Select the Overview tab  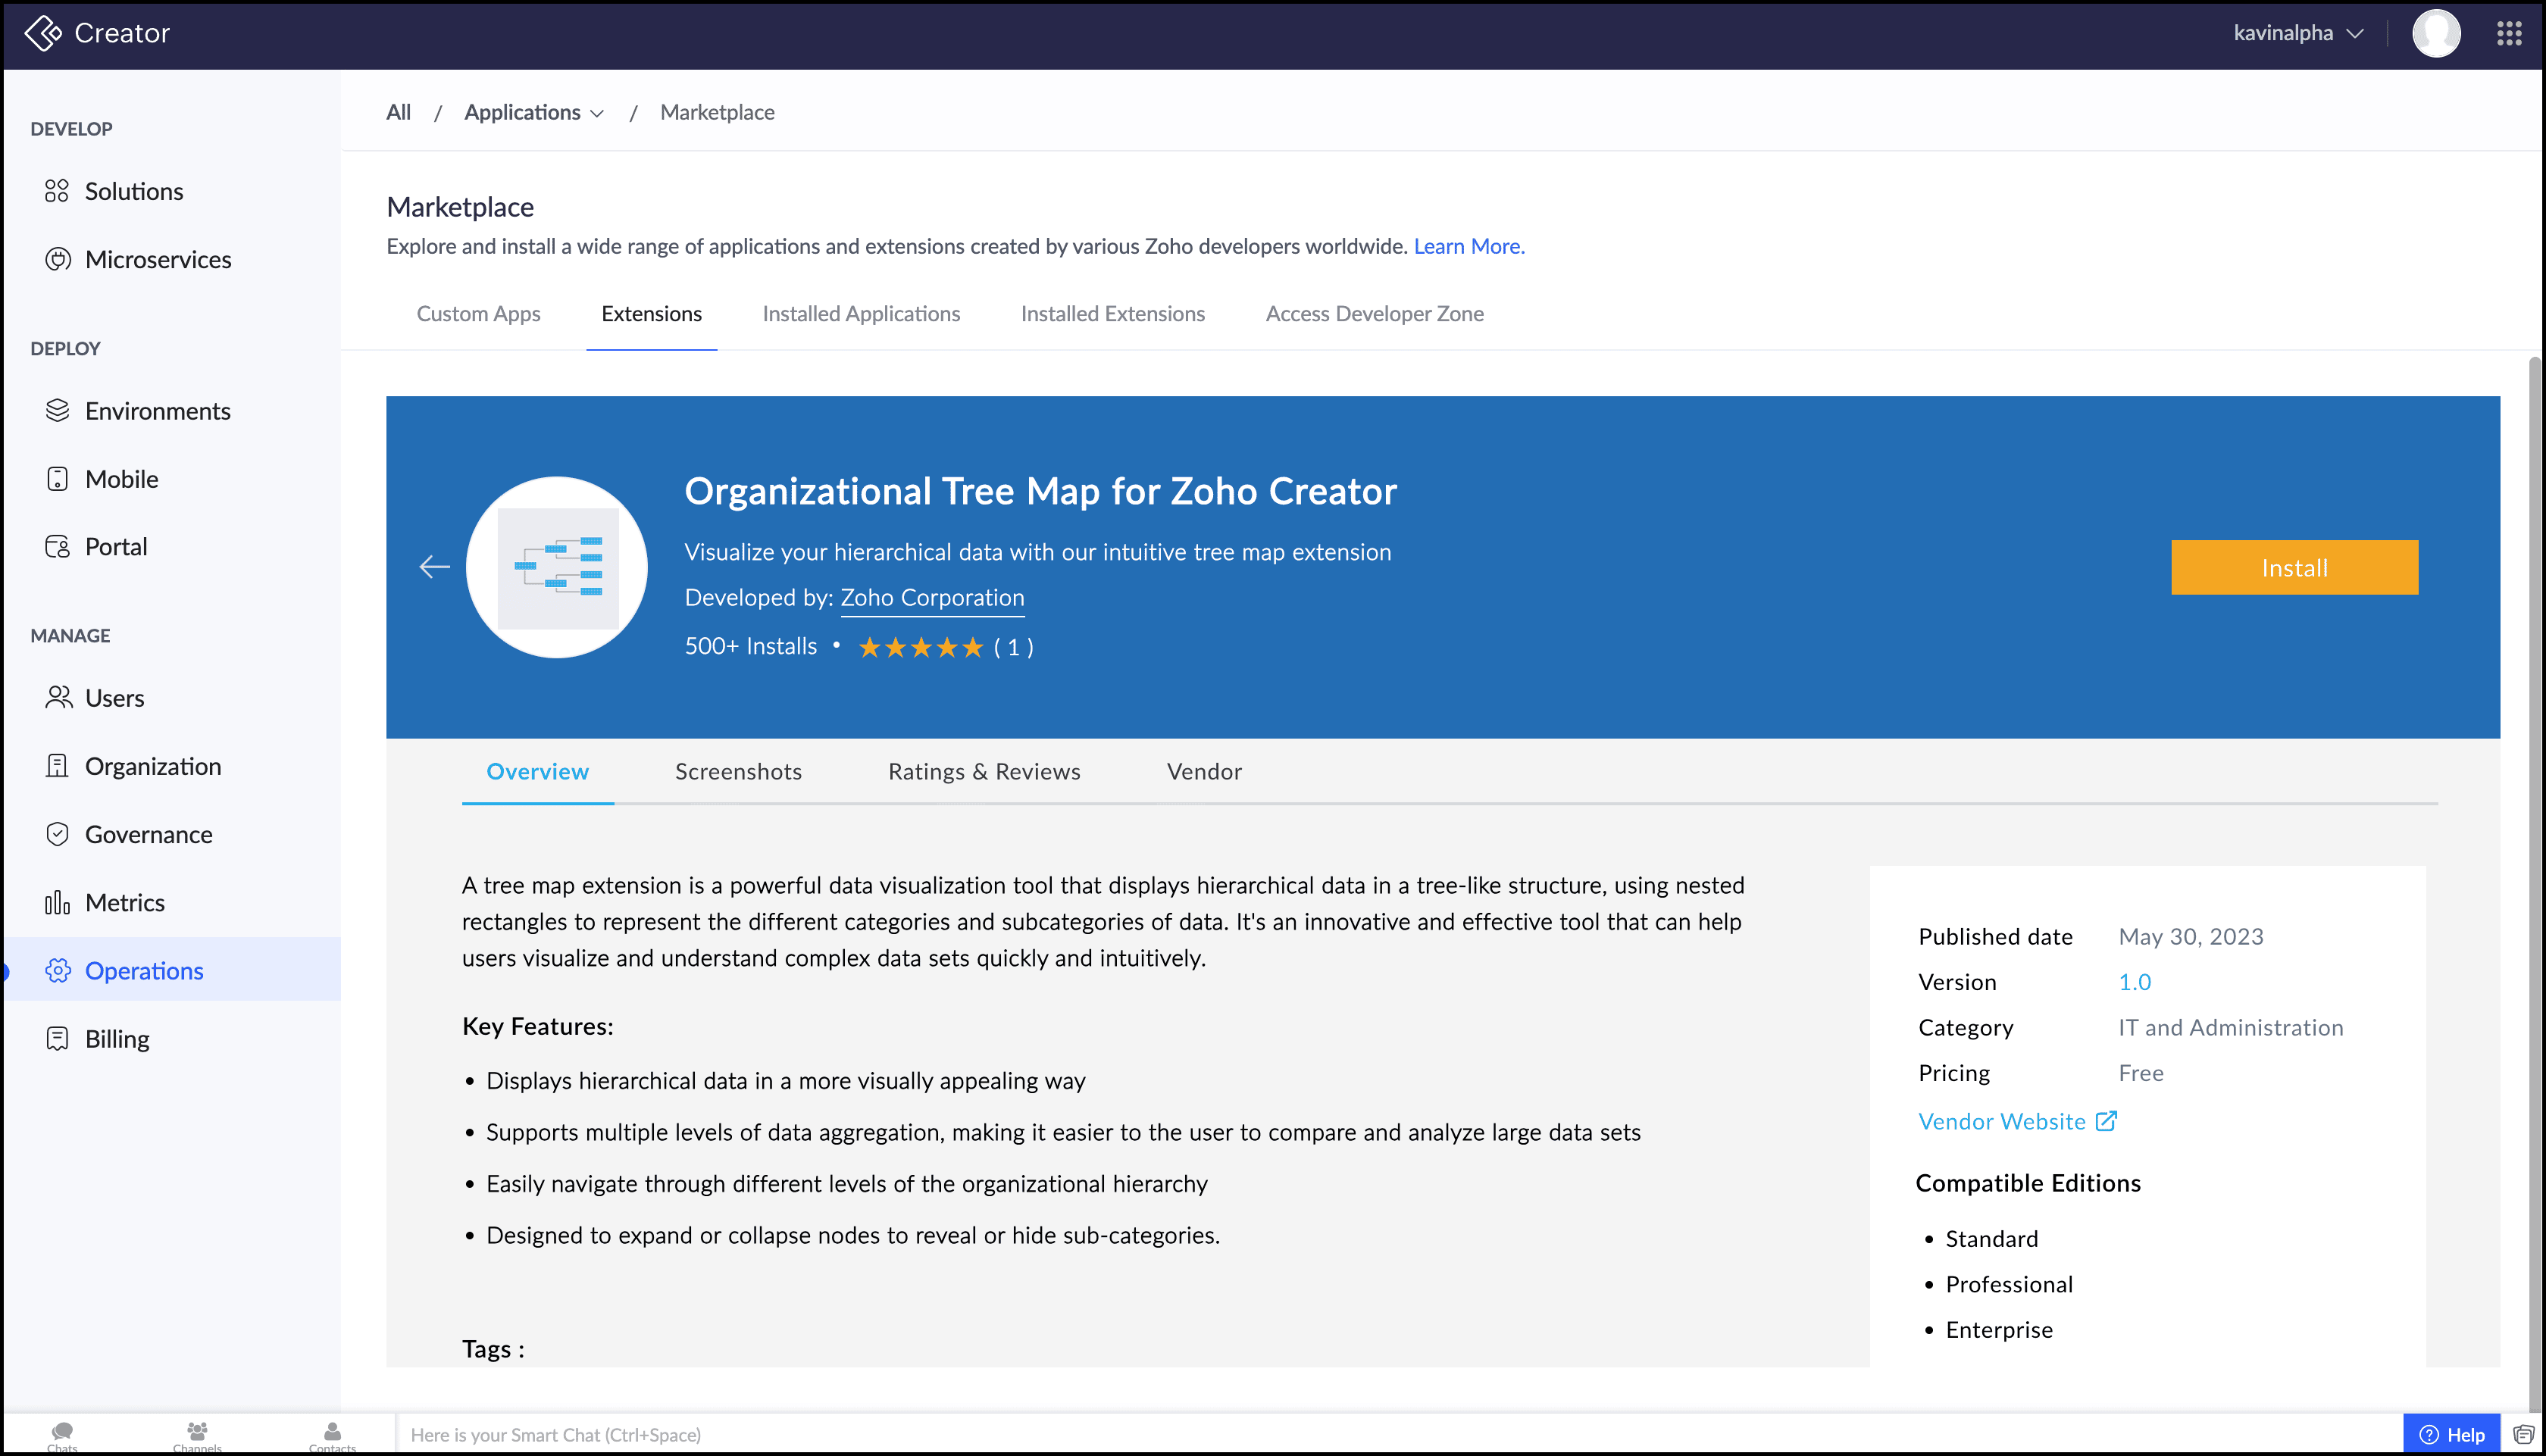pos(538,772)
